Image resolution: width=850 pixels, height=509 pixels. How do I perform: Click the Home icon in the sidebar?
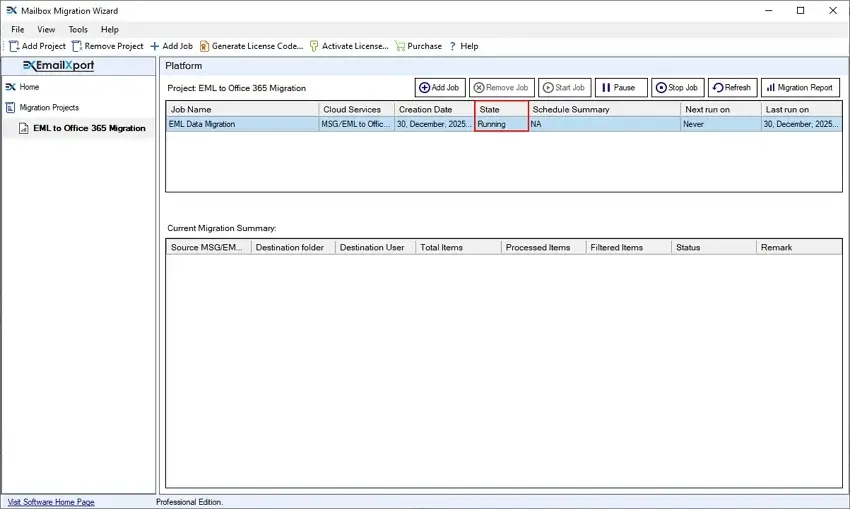(10, 87)
